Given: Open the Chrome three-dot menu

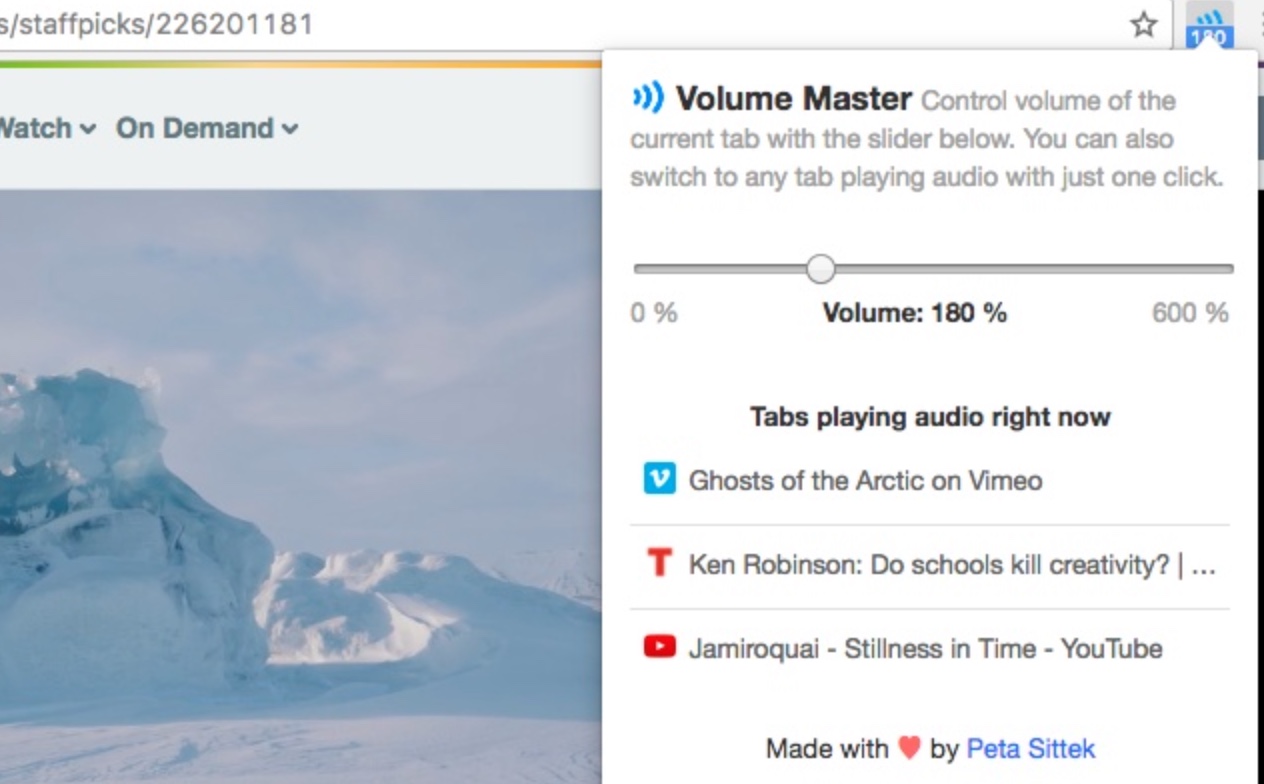Looking at the screenshot, I should click(x=1258, y=25).
